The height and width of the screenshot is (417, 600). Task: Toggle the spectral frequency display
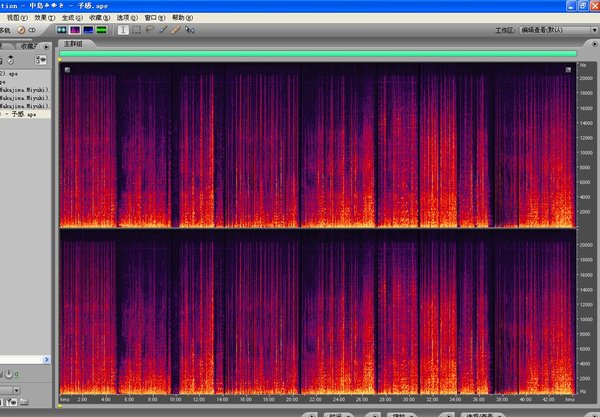tap(74, 30)
